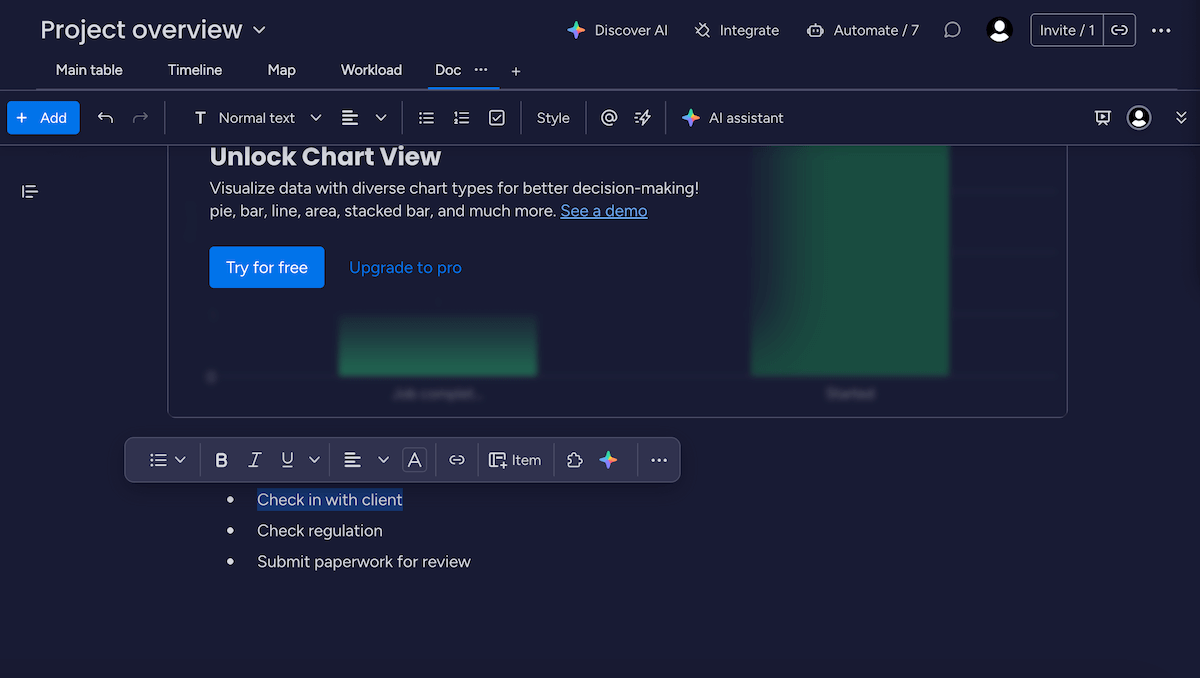Toggle bold formatting on selected text

pos(221,459)
